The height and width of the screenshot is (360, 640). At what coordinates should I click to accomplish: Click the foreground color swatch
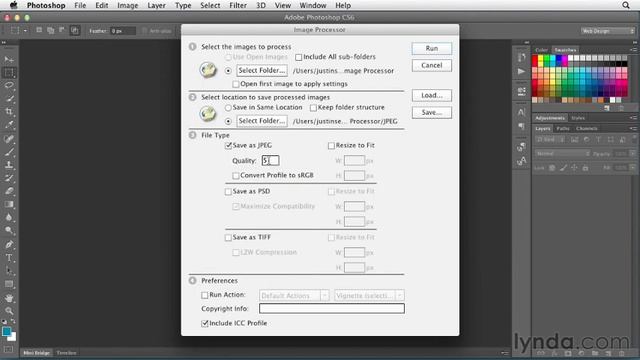(7, 331)
